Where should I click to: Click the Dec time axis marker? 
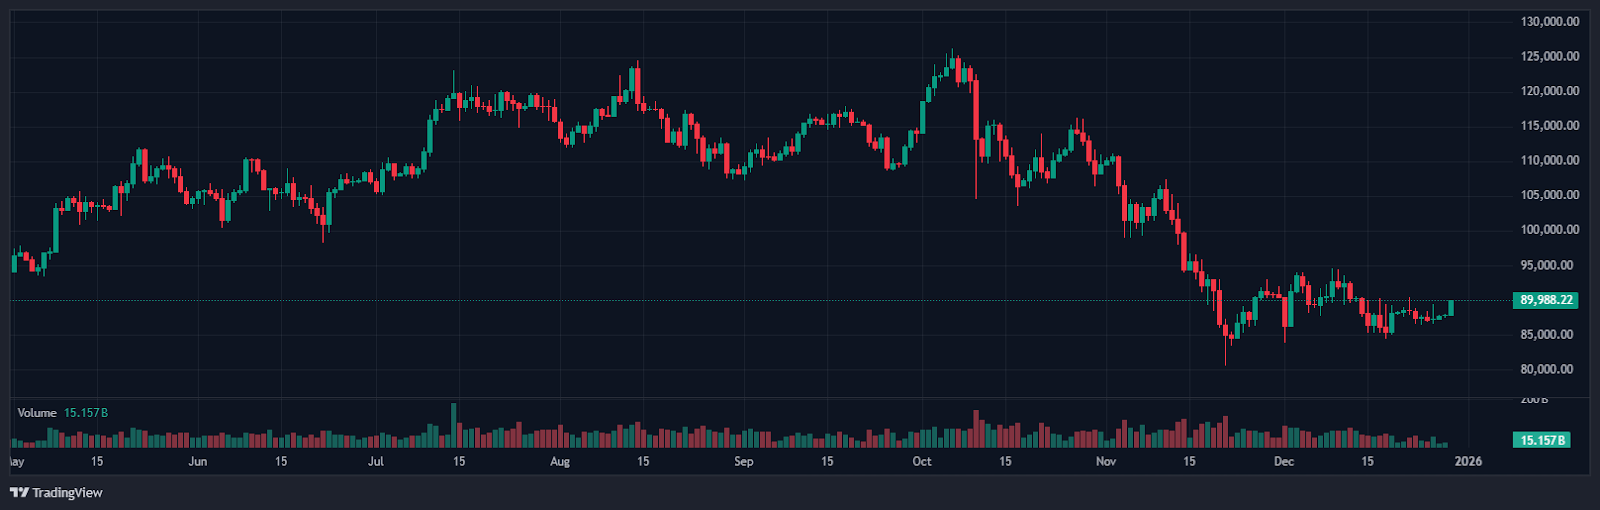[1284, 461]
